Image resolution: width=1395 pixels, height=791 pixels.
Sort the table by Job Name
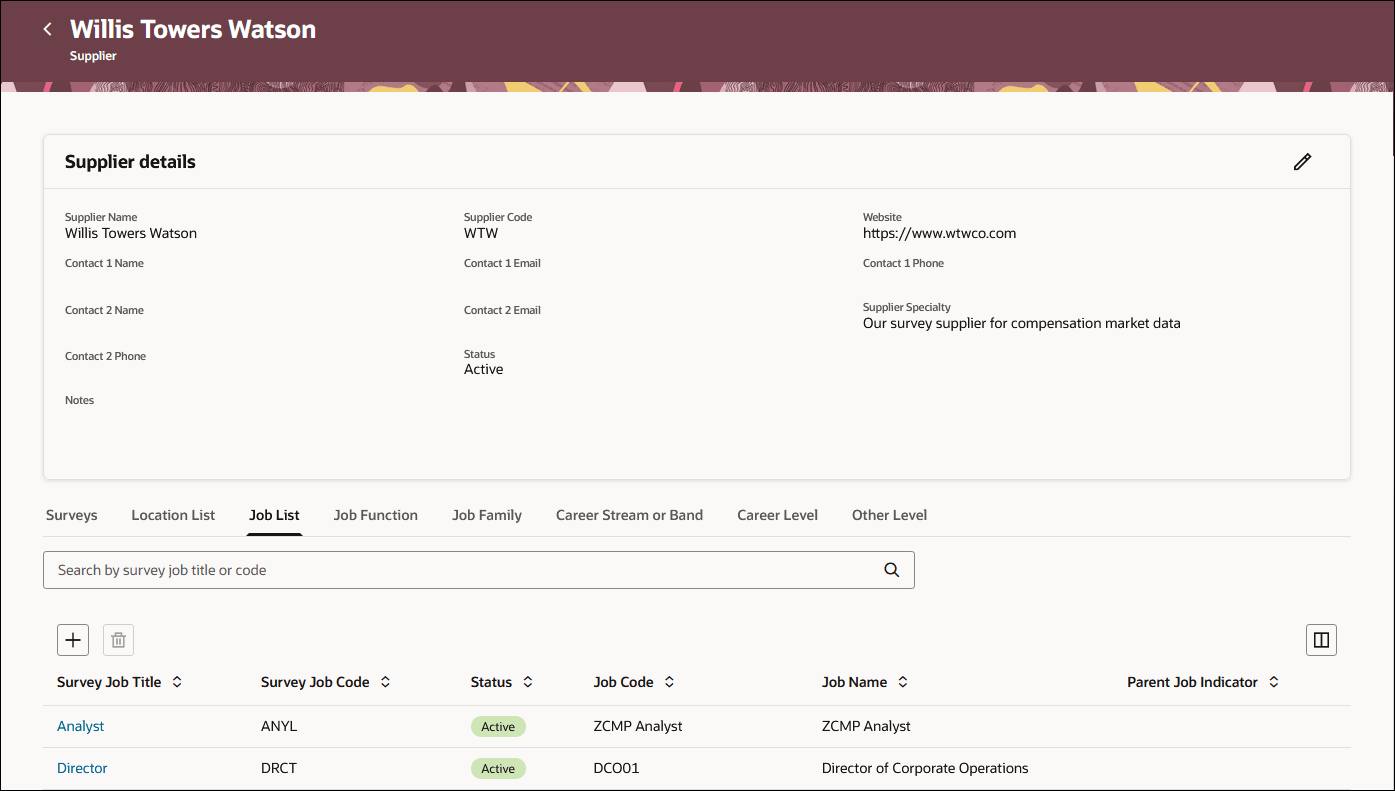pos(902,681)
